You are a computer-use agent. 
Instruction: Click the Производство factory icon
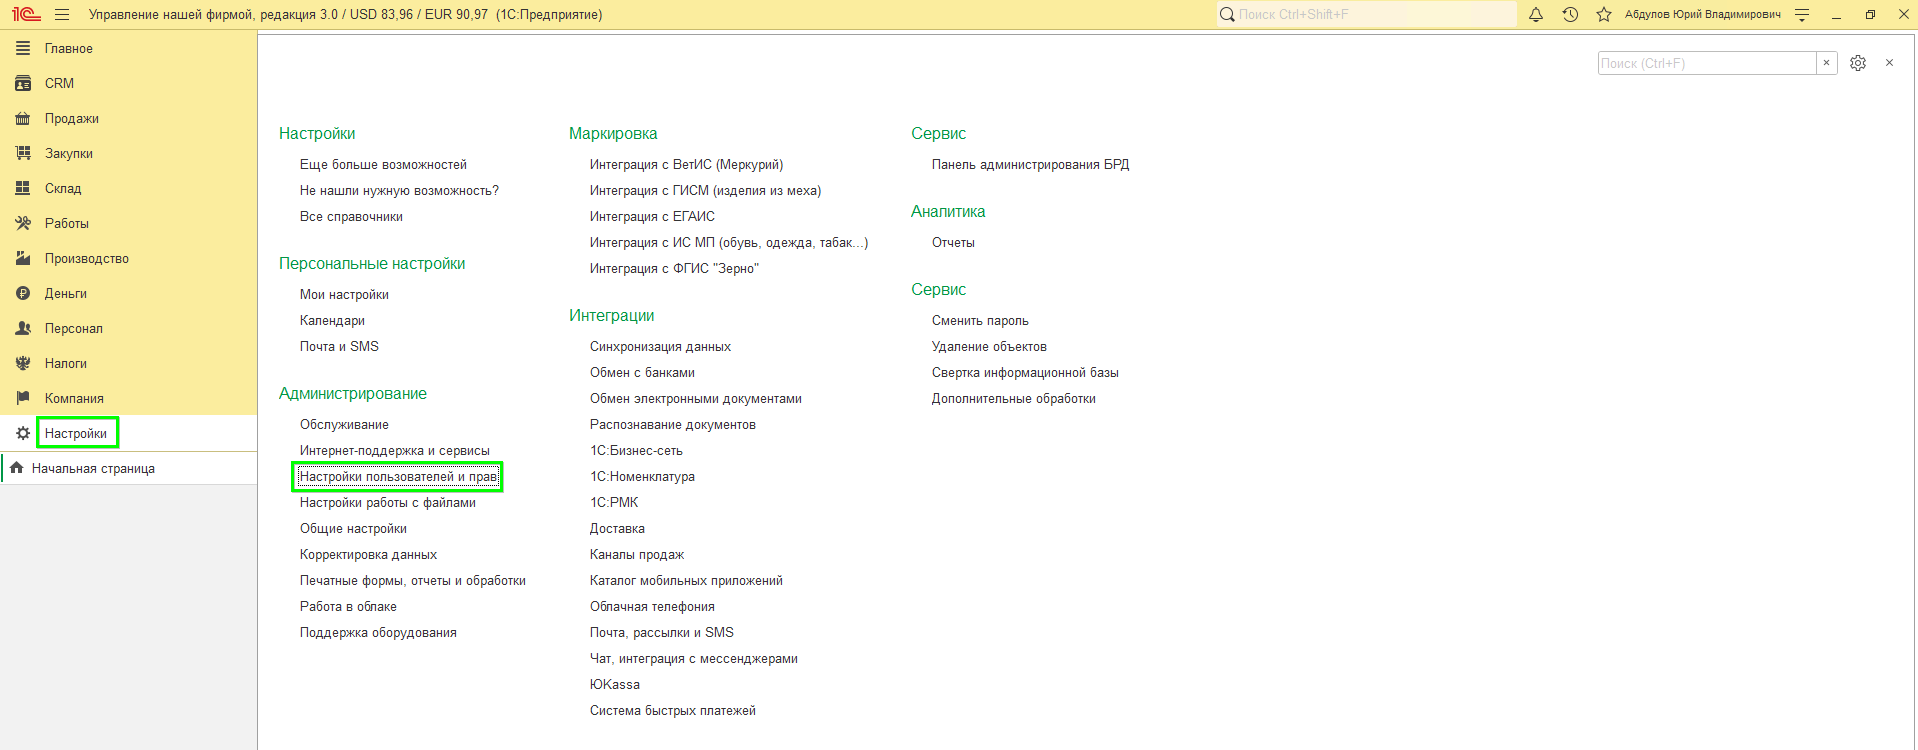[23, 258]
